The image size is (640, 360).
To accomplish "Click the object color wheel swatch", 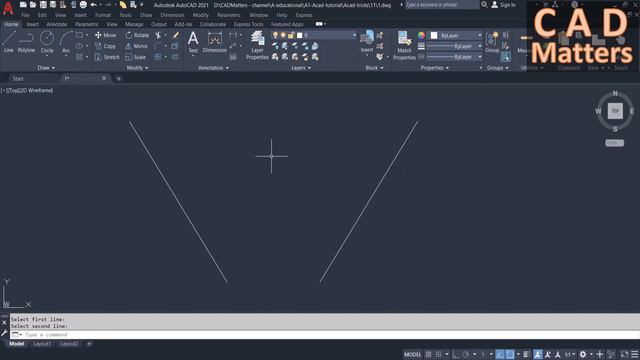I will pyautogui.click(x=421, y=36).
